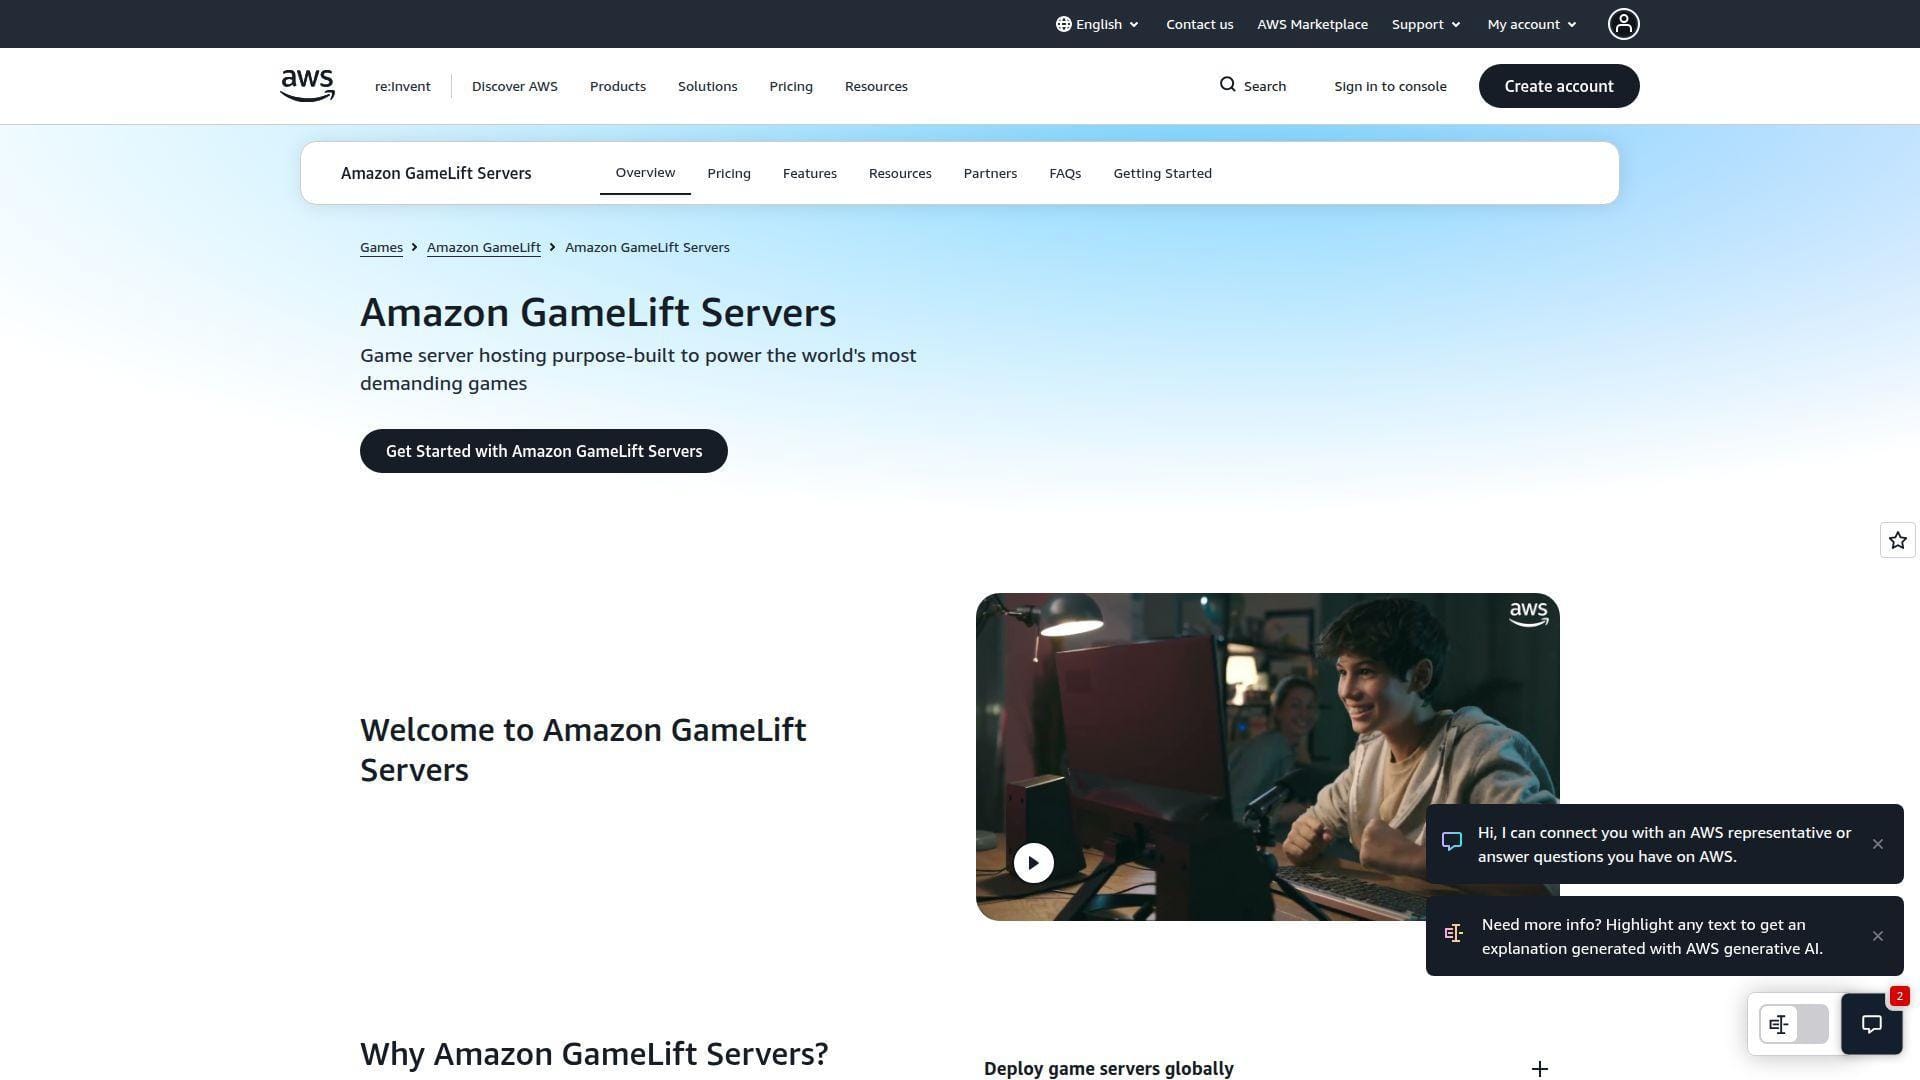Click the search magnifier icon
Screen dimensions: 1920x1080
pos(1227,85)
